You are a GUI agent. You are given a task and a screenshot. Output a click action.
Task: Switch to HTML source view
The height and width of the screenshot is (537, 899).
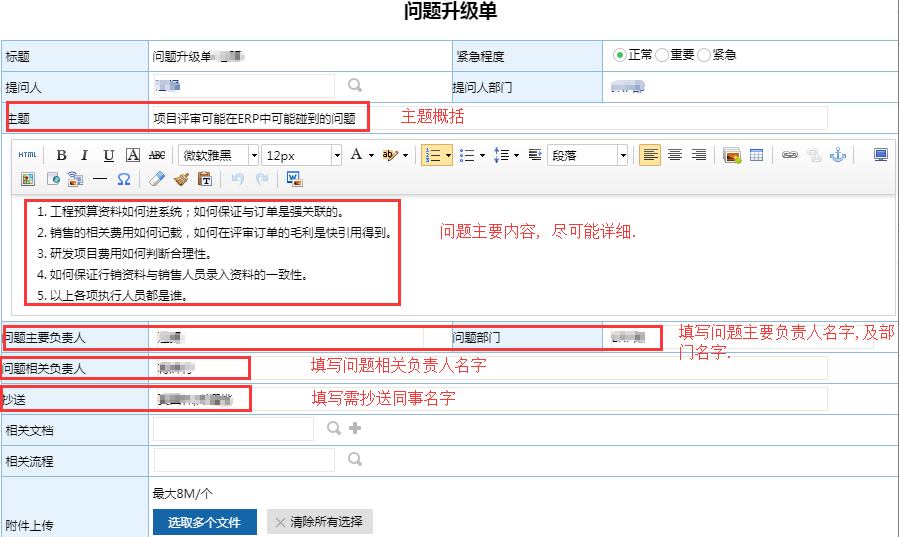[x=27, y=155]
